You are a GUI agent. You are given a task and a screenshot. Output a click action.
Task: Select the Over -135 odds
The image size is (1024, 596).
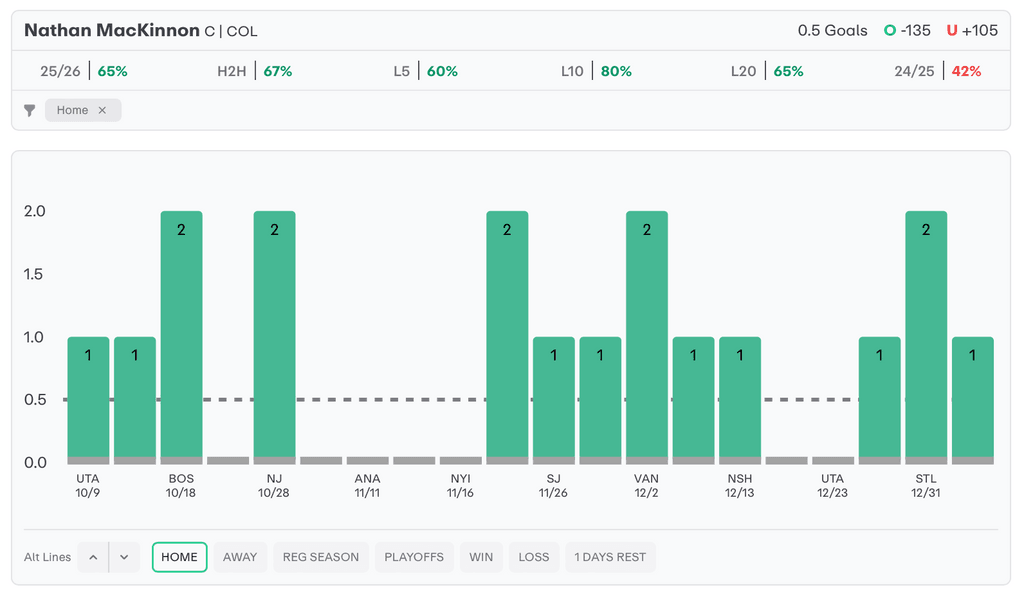(x=907, y=30)
